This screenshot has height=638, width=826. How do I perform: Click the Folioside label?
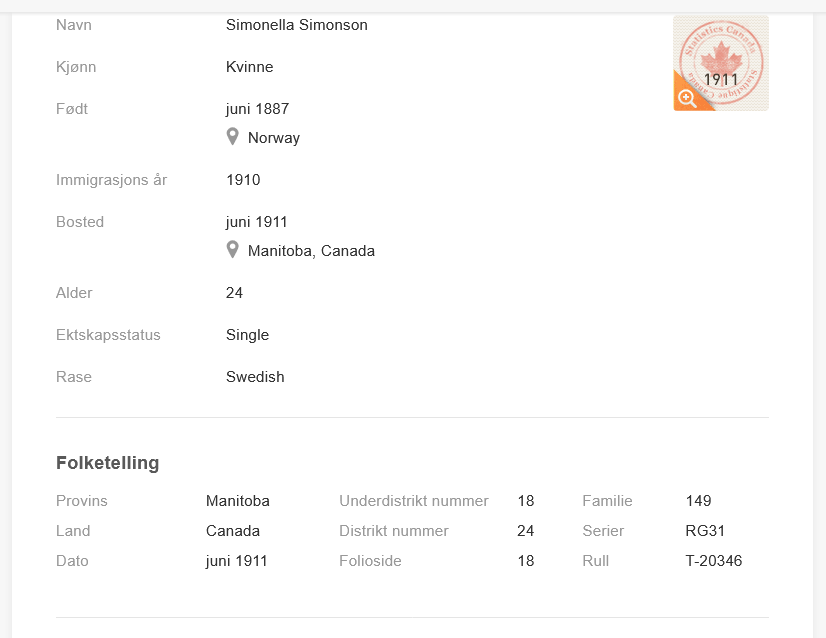point(370,561)
